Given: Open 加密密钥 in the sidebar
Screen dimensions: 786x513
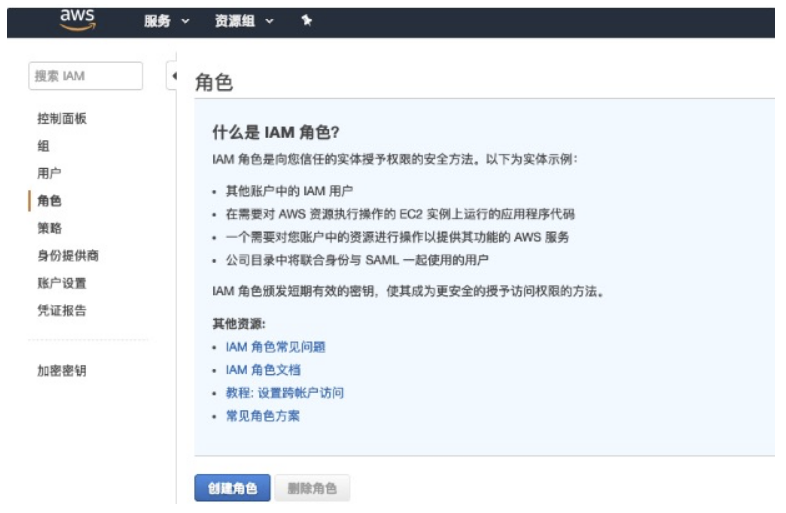Looking at the screenshot, I should (62, 371).
